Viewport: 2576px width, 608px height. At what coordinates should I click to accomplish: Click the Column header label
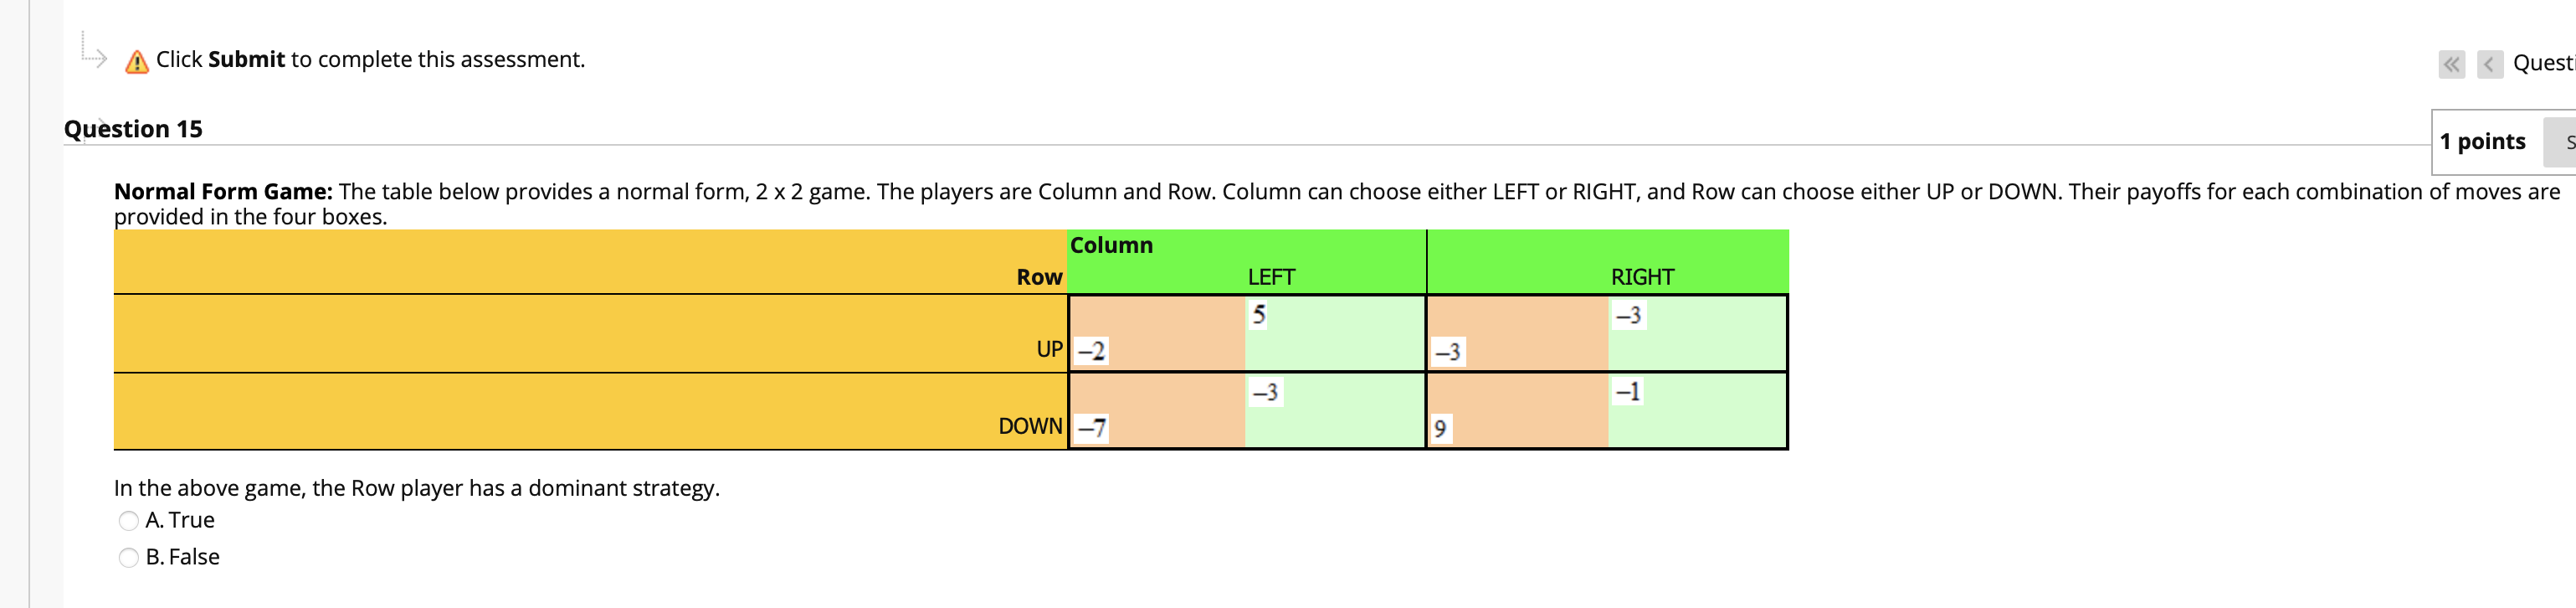coord(1111,245)
